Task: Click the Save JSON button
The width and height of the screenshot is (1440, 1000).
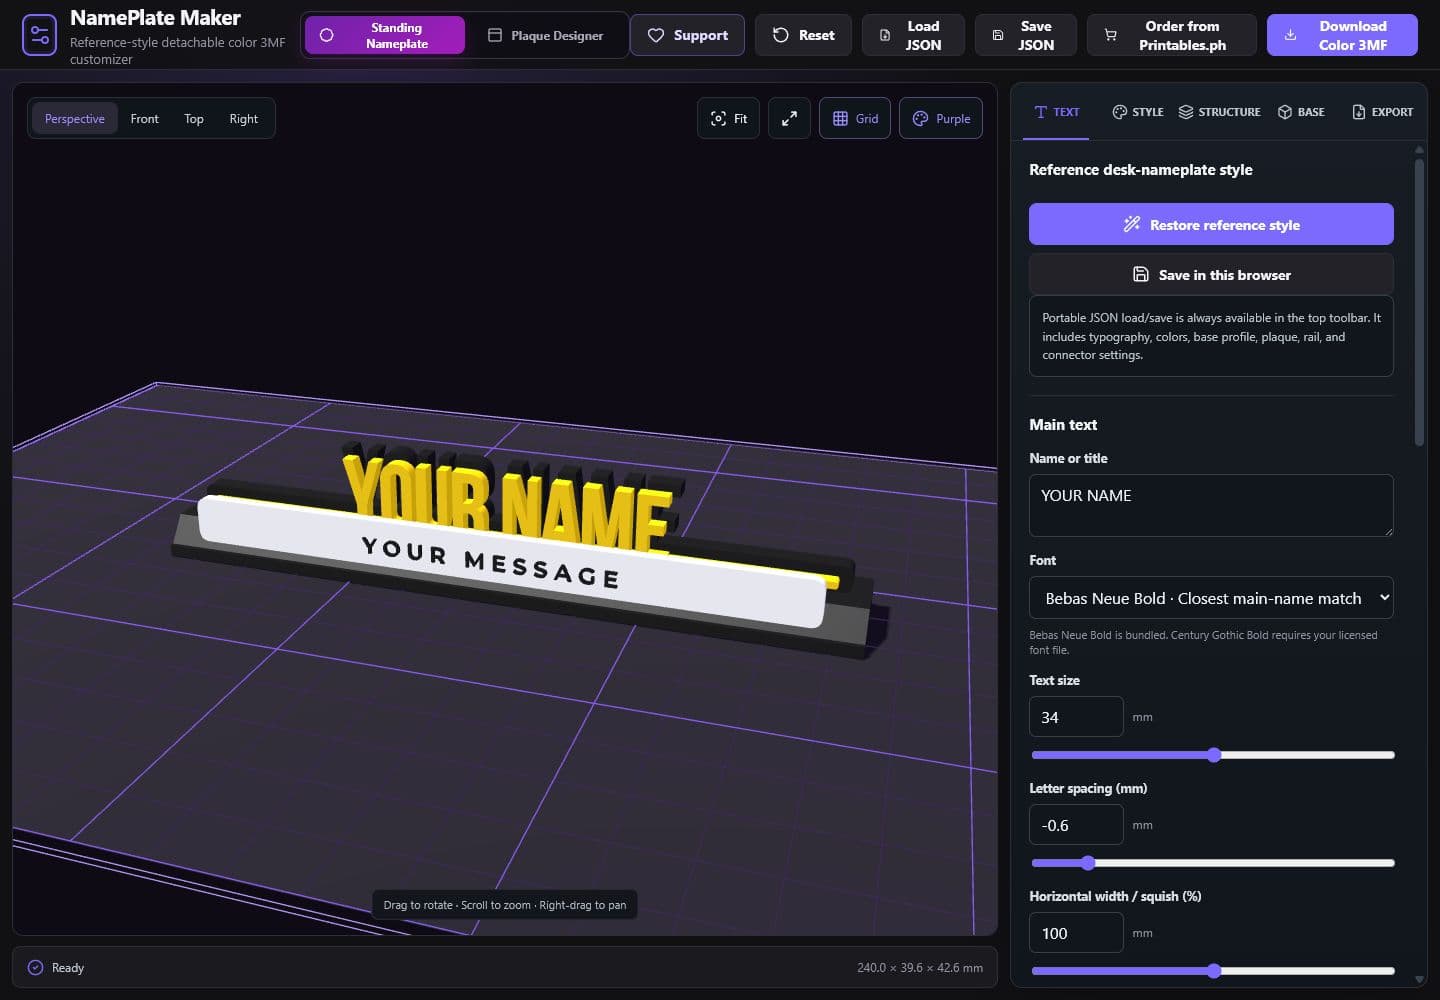Action: 1026,35
